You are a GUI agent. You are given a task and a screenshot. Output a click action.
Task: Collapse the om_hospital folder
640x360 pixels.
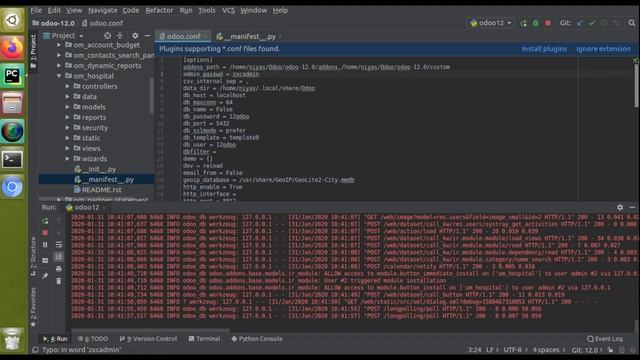point(59,76)
